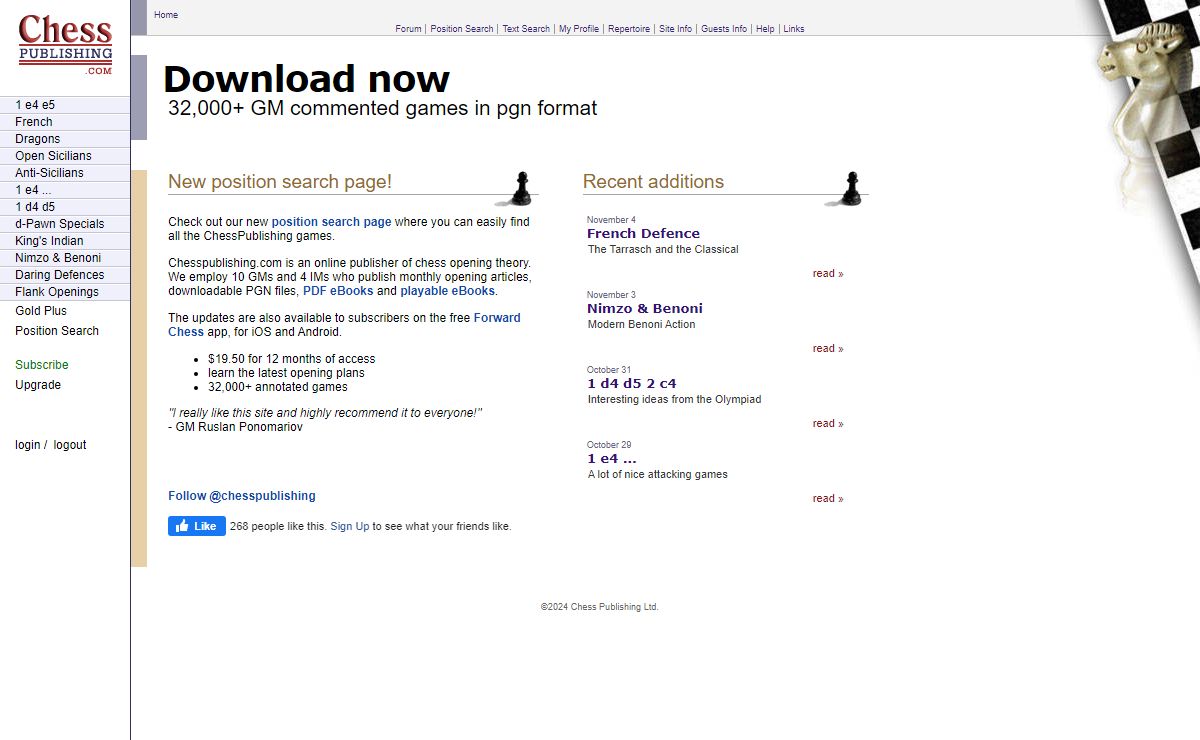
Task: Click the Download now heading
Action: (306, 79)
